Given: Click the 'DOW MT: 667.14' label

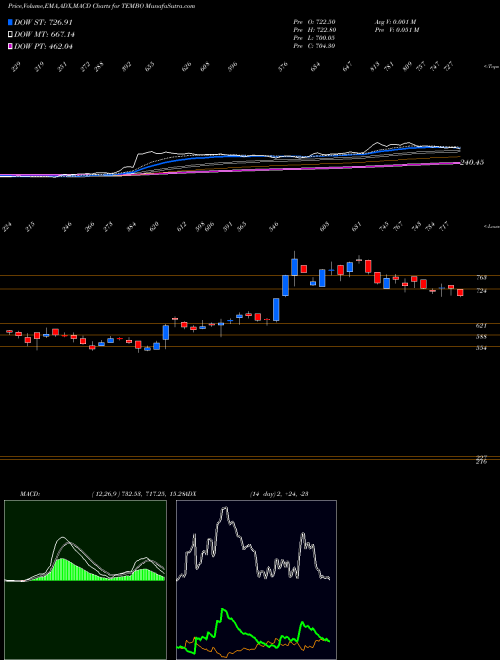Looking at the screenshot, I should click(x=45, y=35).
